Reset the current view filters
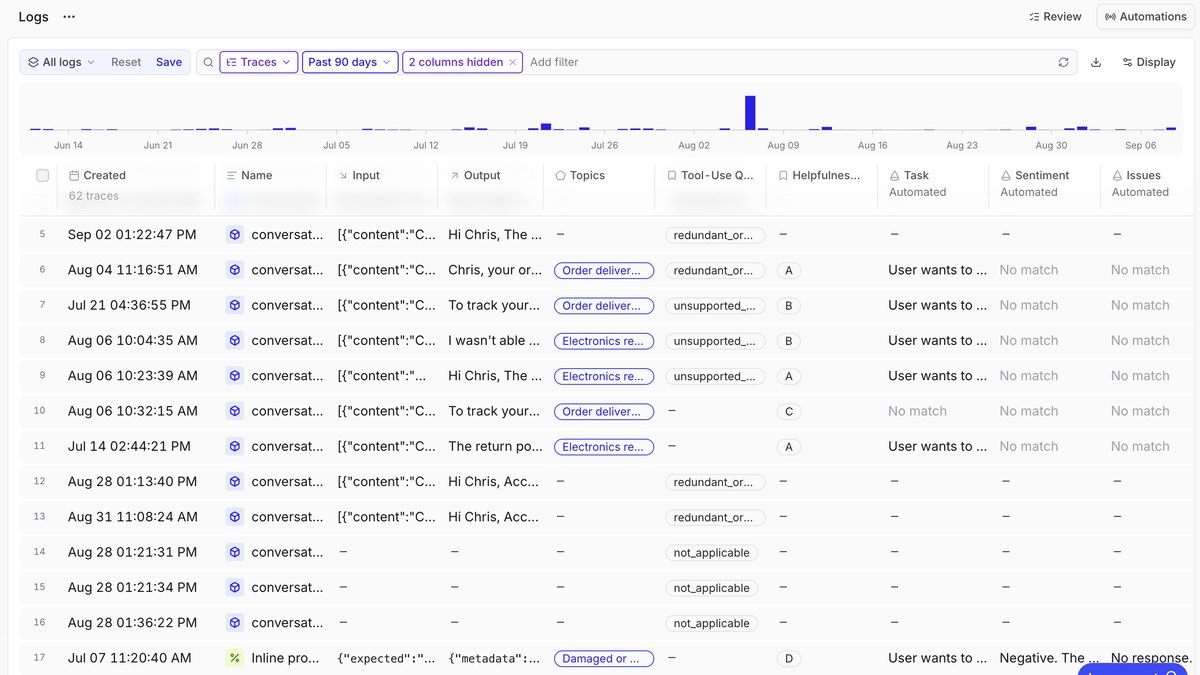 click(x=126, y=62)
